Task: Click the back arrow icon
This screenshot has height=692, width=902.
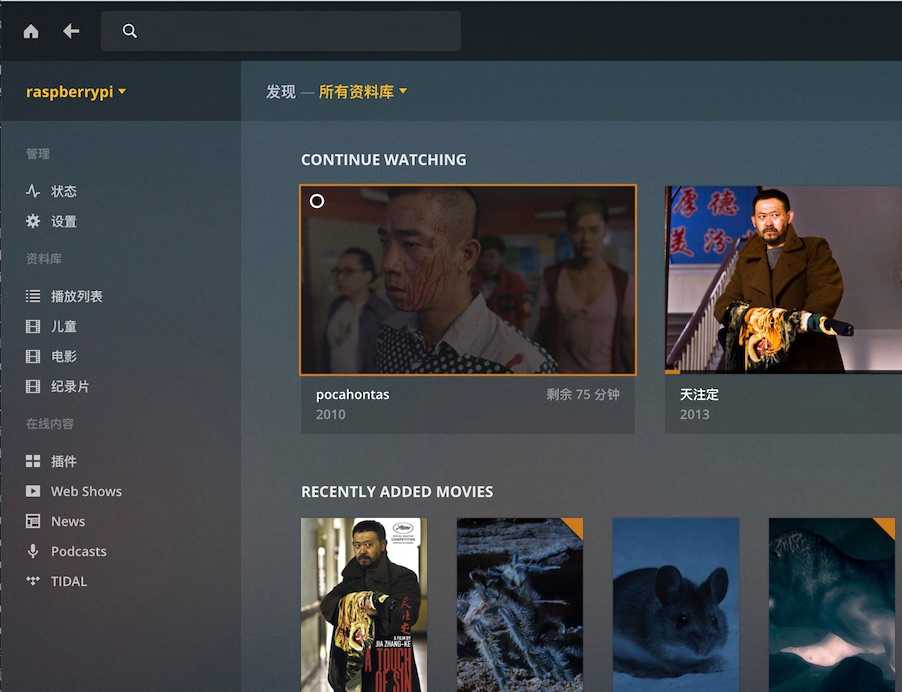Action: 71,31
